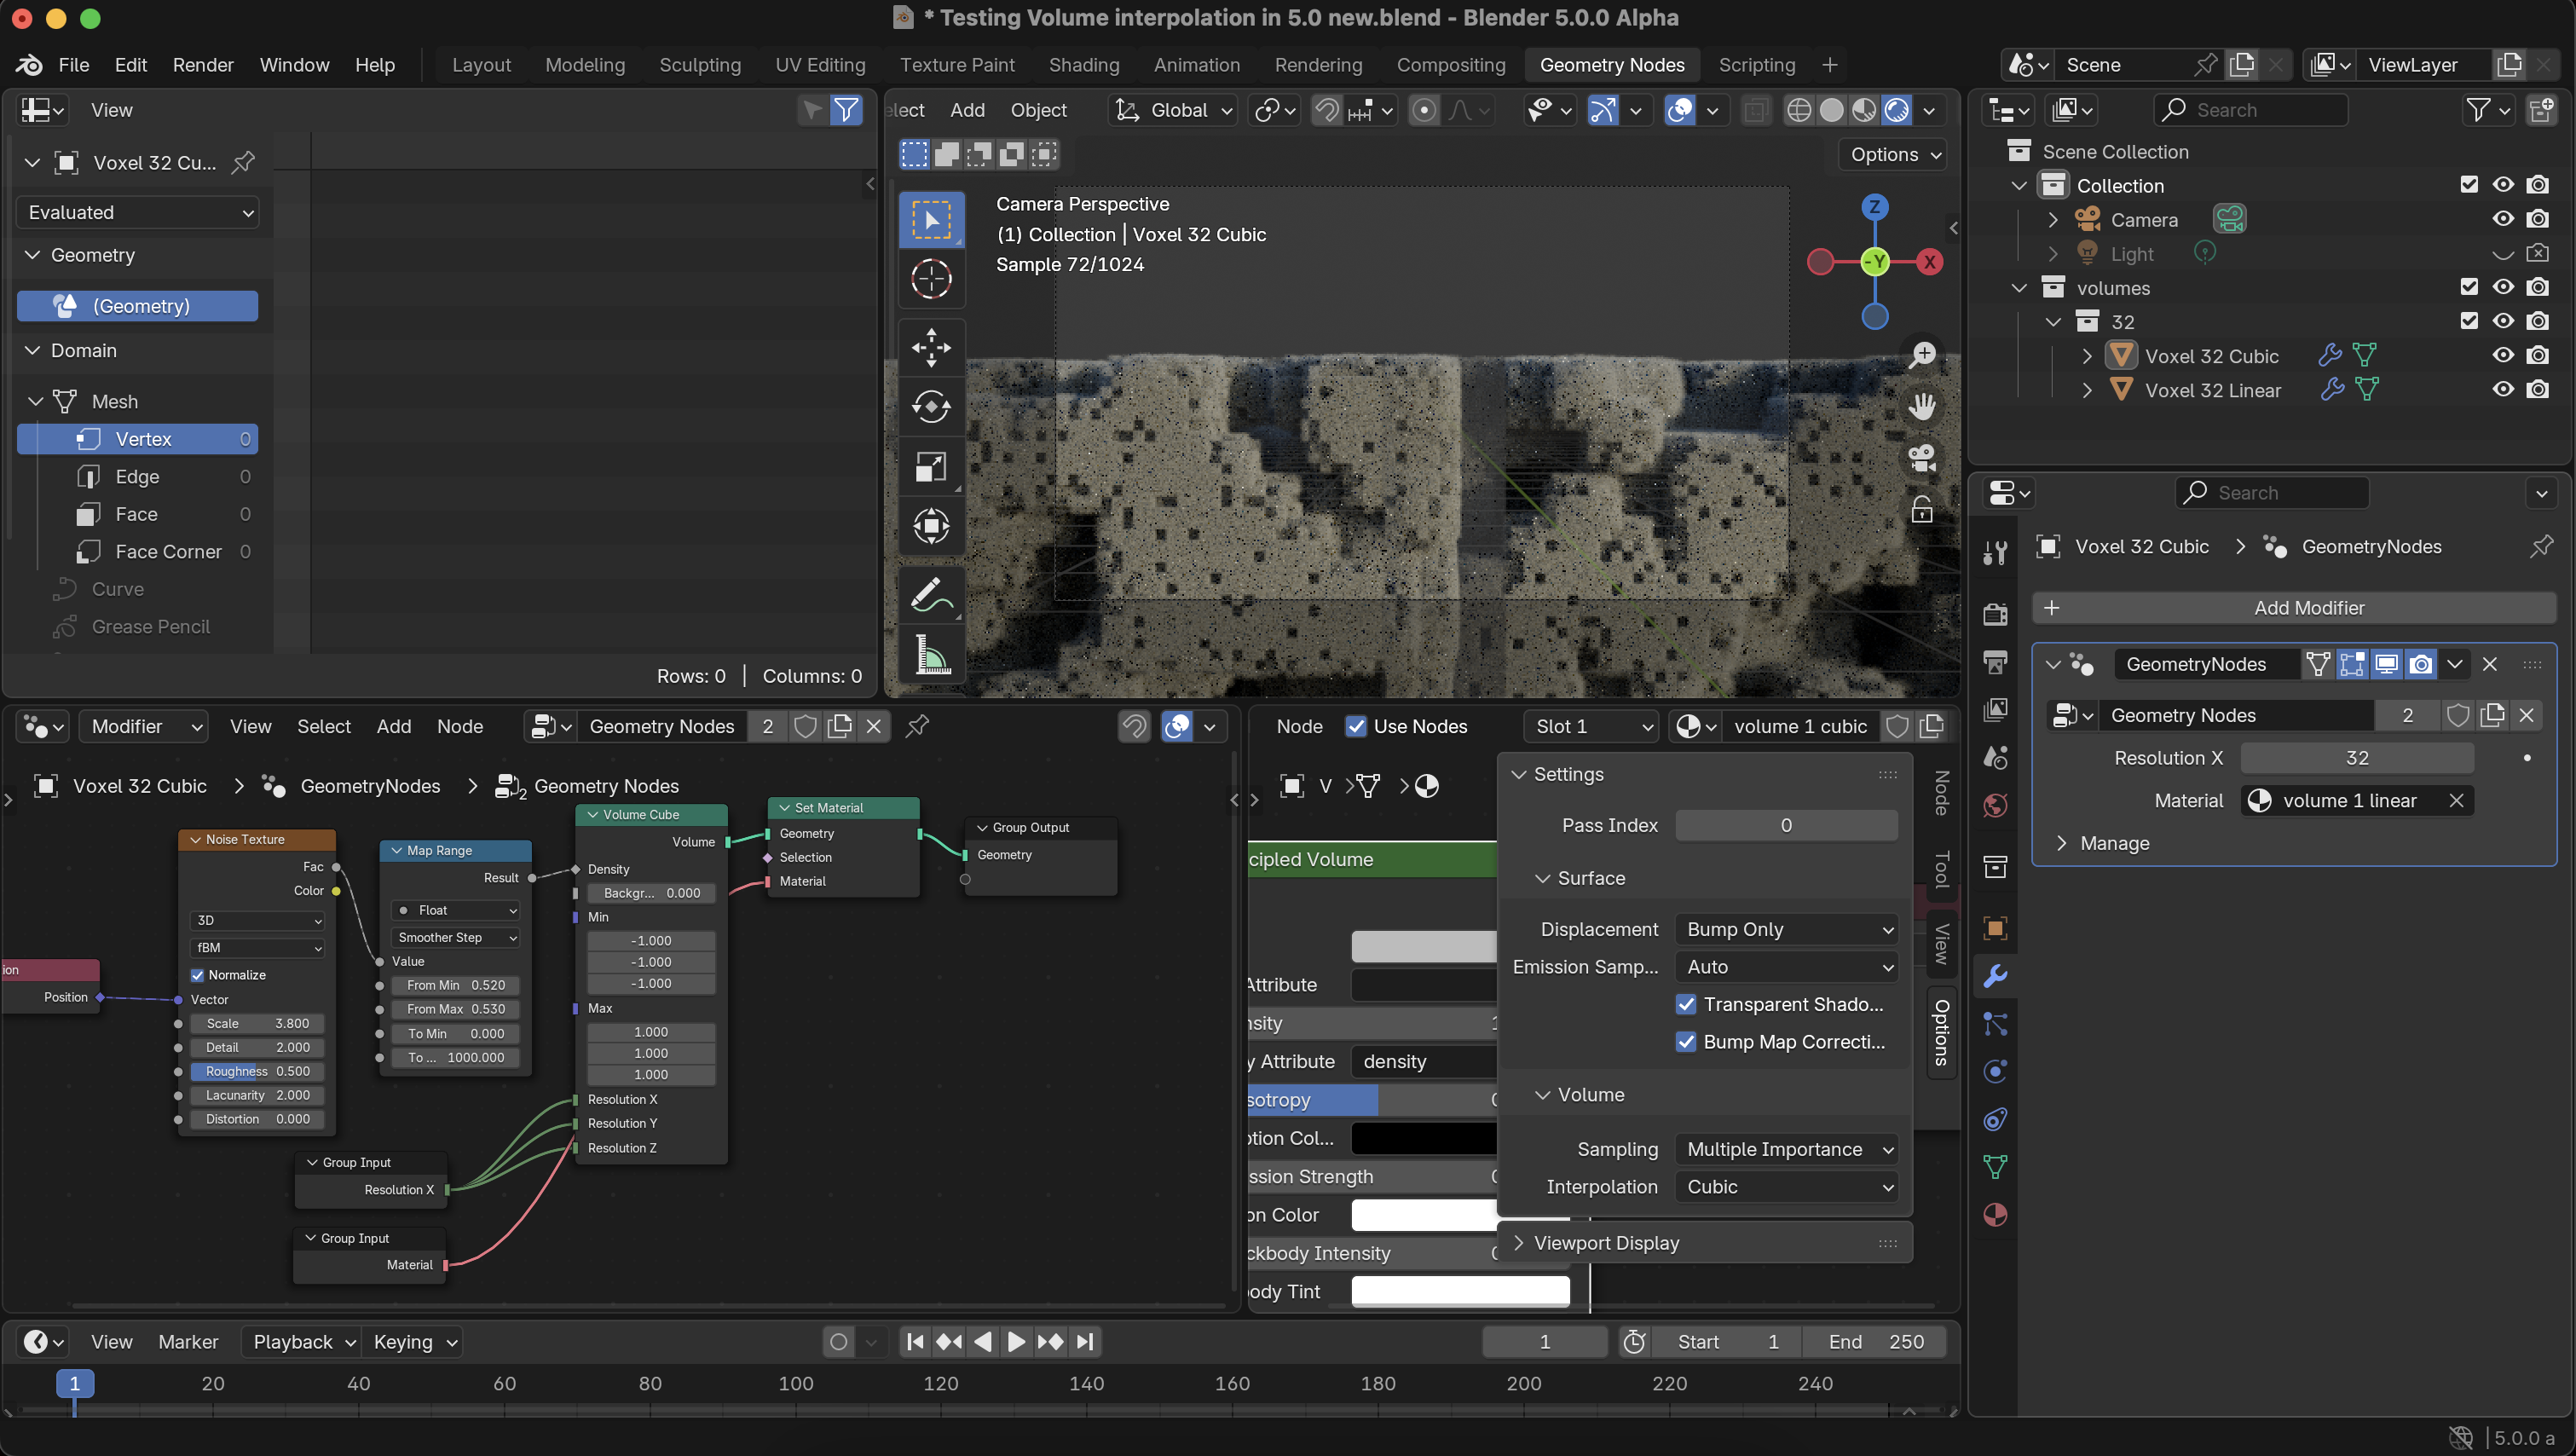Image resolution: width=2576 pixels, height=1456 pixels.
Task: Open viewport Options button
Action: [x=1894, y=154]
